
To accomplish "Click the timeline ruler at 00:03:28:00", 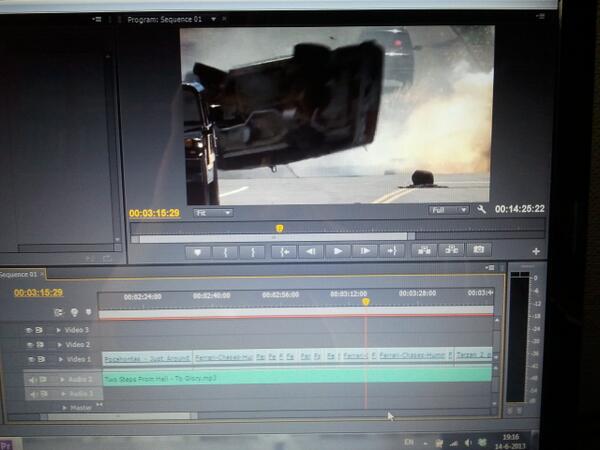I will tap(417, 293).
